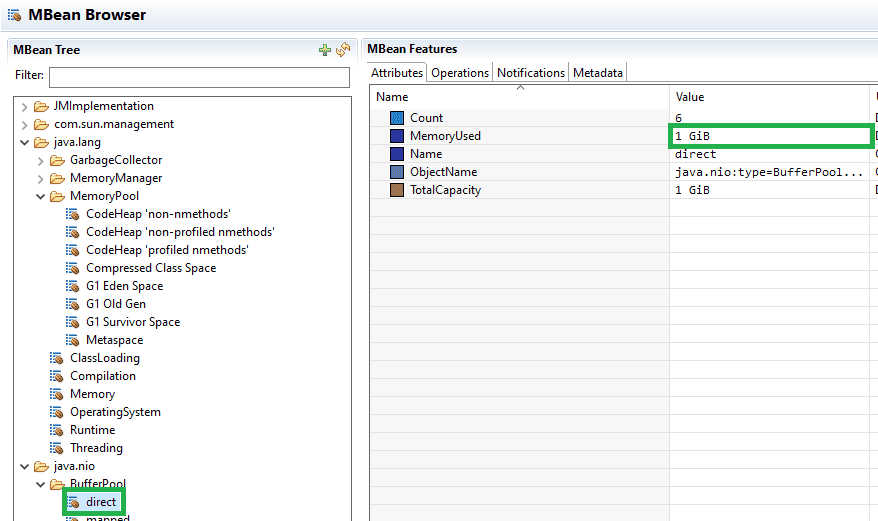Select the Name value direct

coord(695,154)
